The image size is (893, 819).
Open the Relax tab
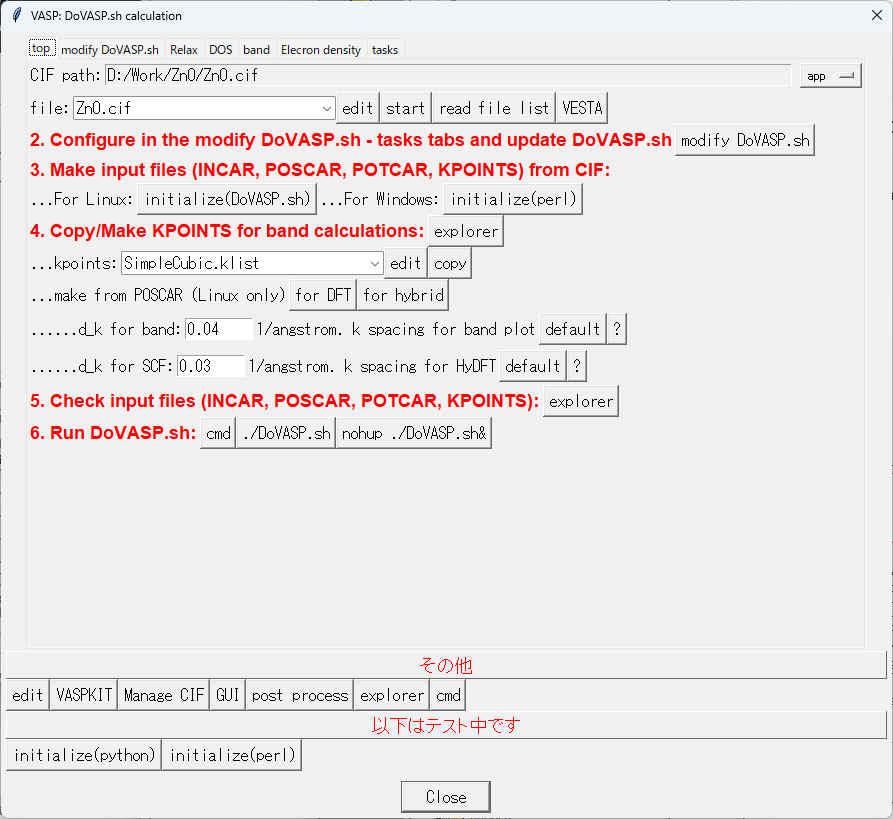pos(183,49)
